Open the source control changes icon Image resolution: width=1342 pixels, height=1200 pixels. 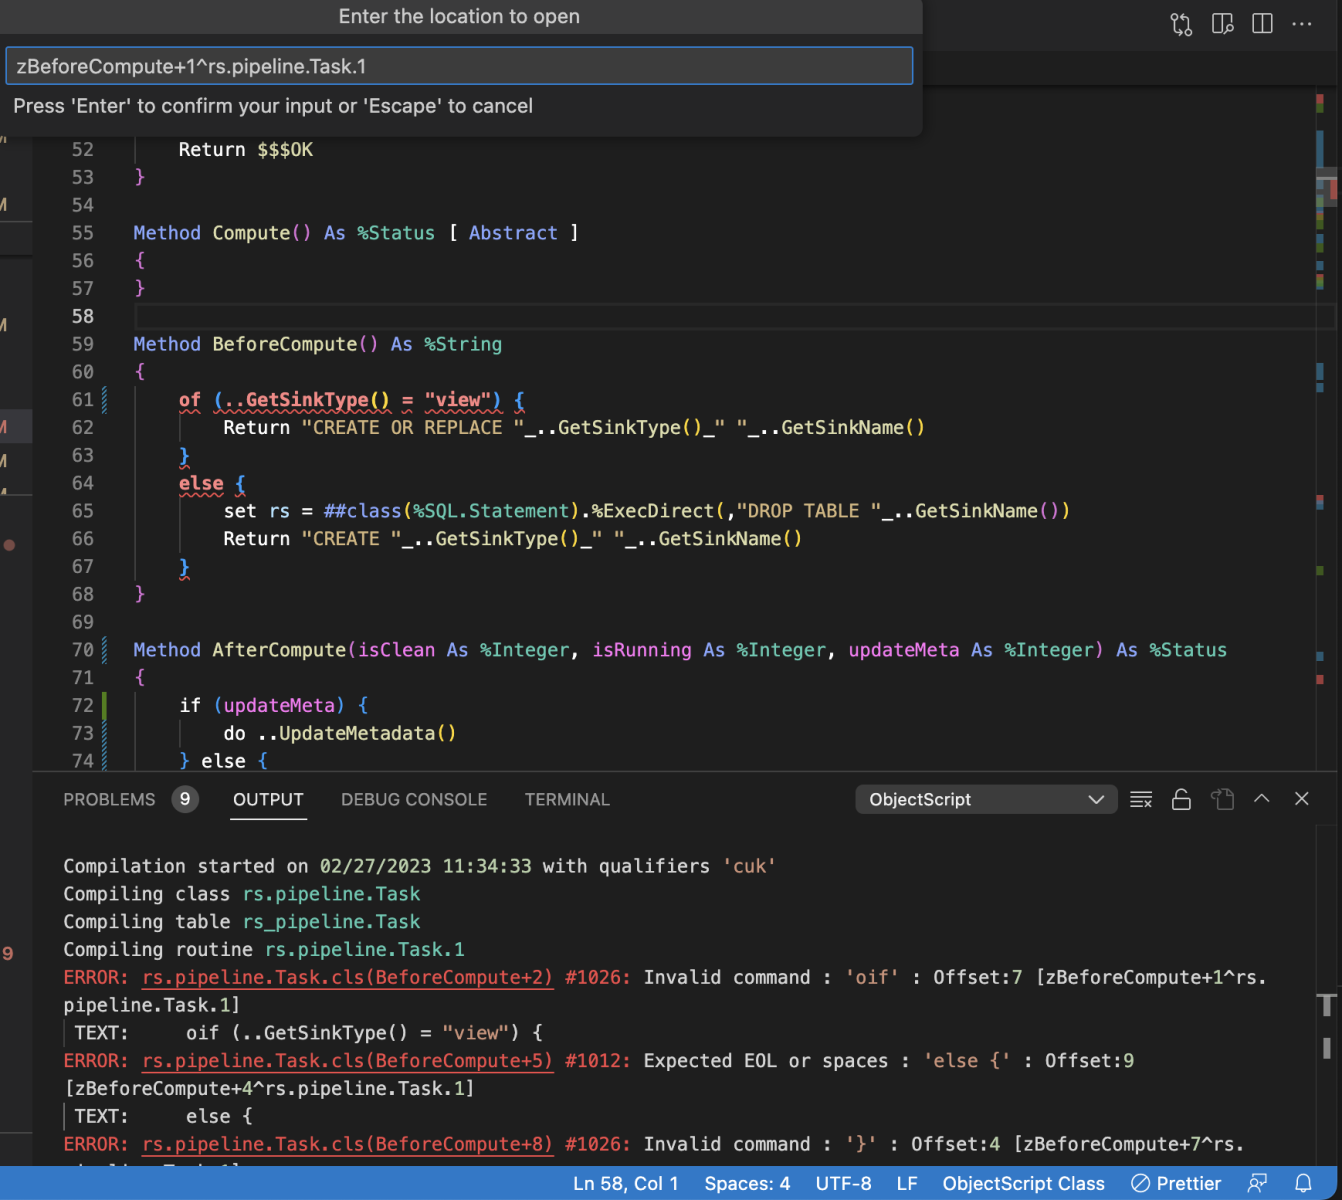[x=1181, y=24]
